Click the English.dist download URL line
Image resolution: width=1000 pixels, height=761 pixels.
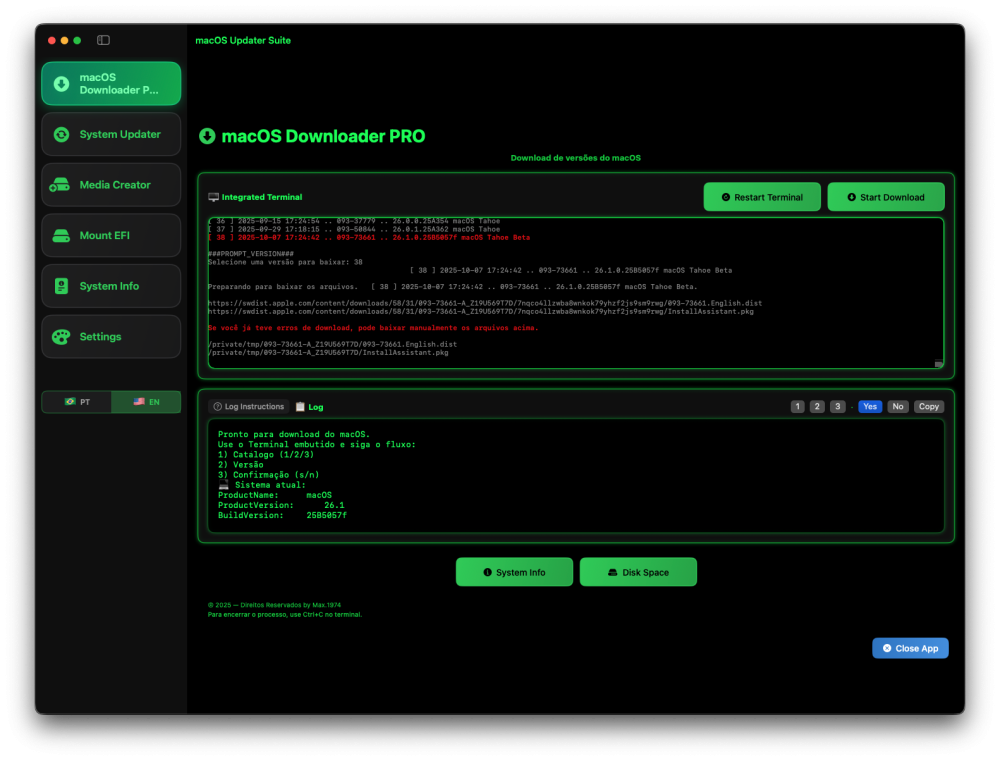(485, 303)
